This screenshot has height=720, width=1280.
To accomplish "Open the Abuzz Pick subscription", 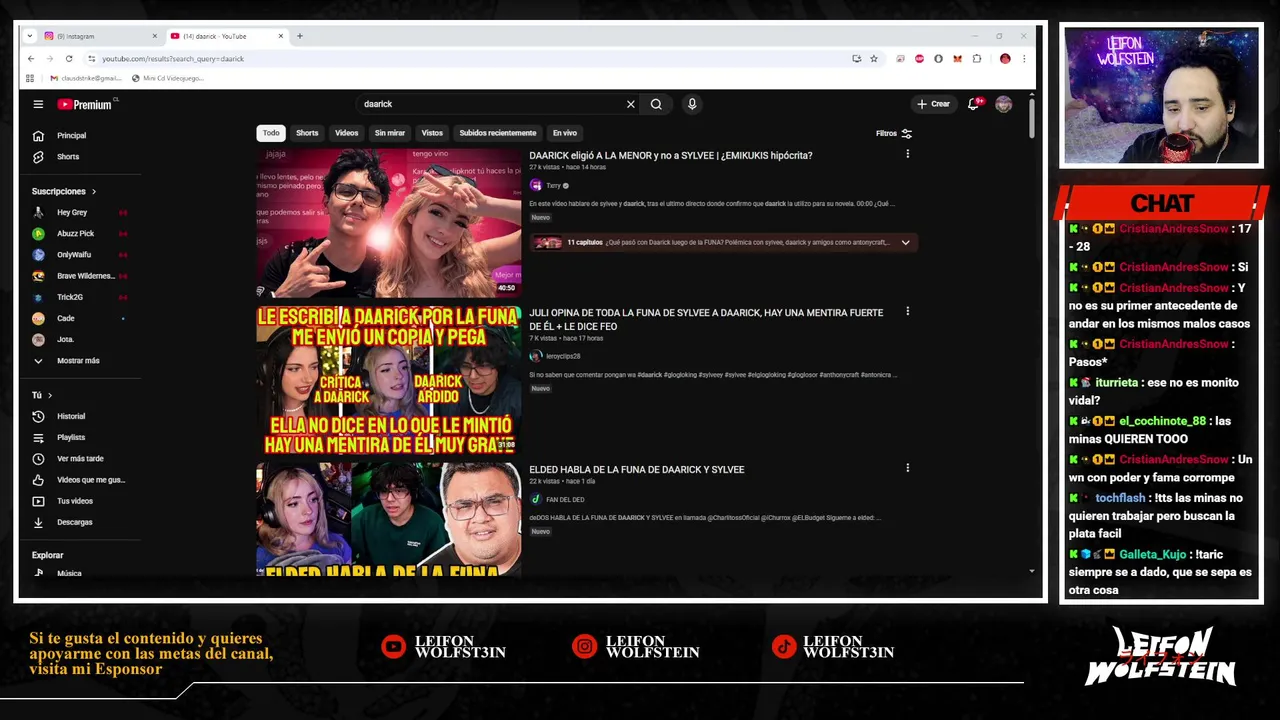I will [75, 234].
